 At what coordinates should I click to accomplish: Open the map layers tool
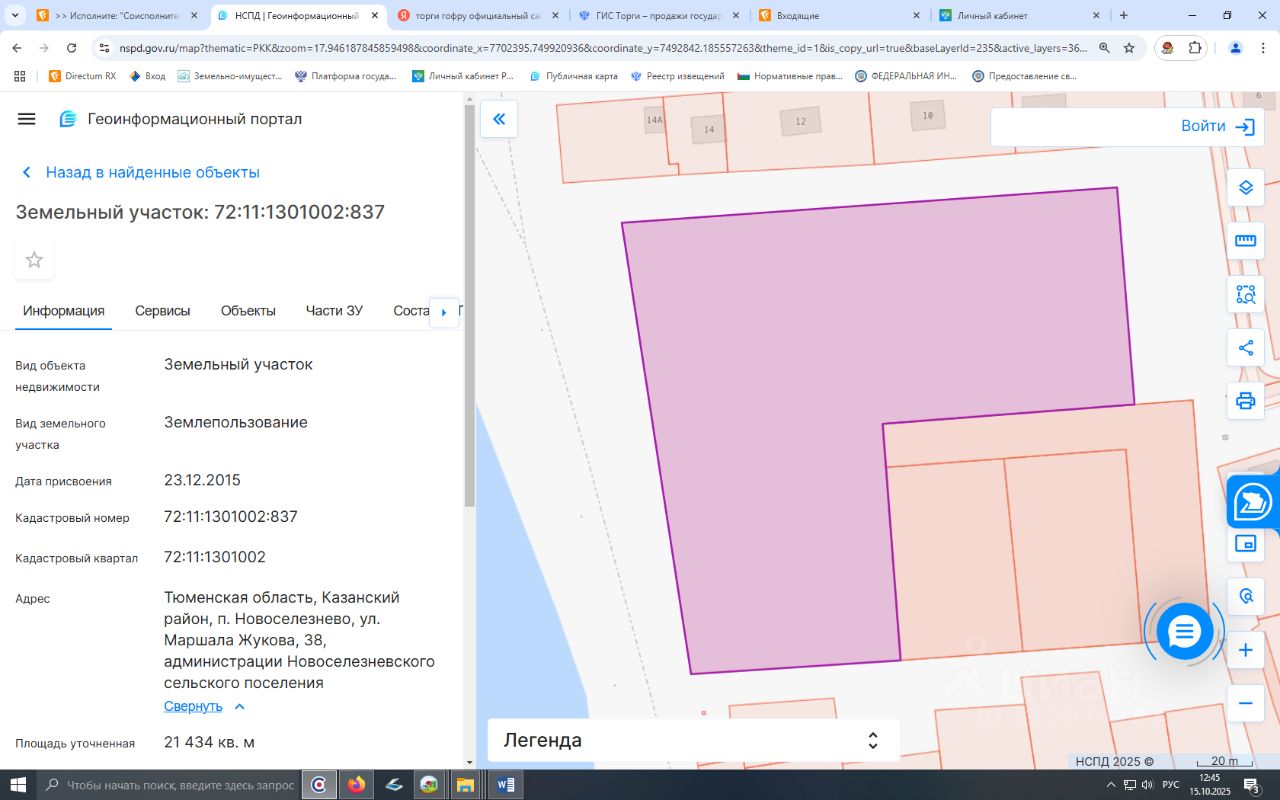[x=1245, y=187]
